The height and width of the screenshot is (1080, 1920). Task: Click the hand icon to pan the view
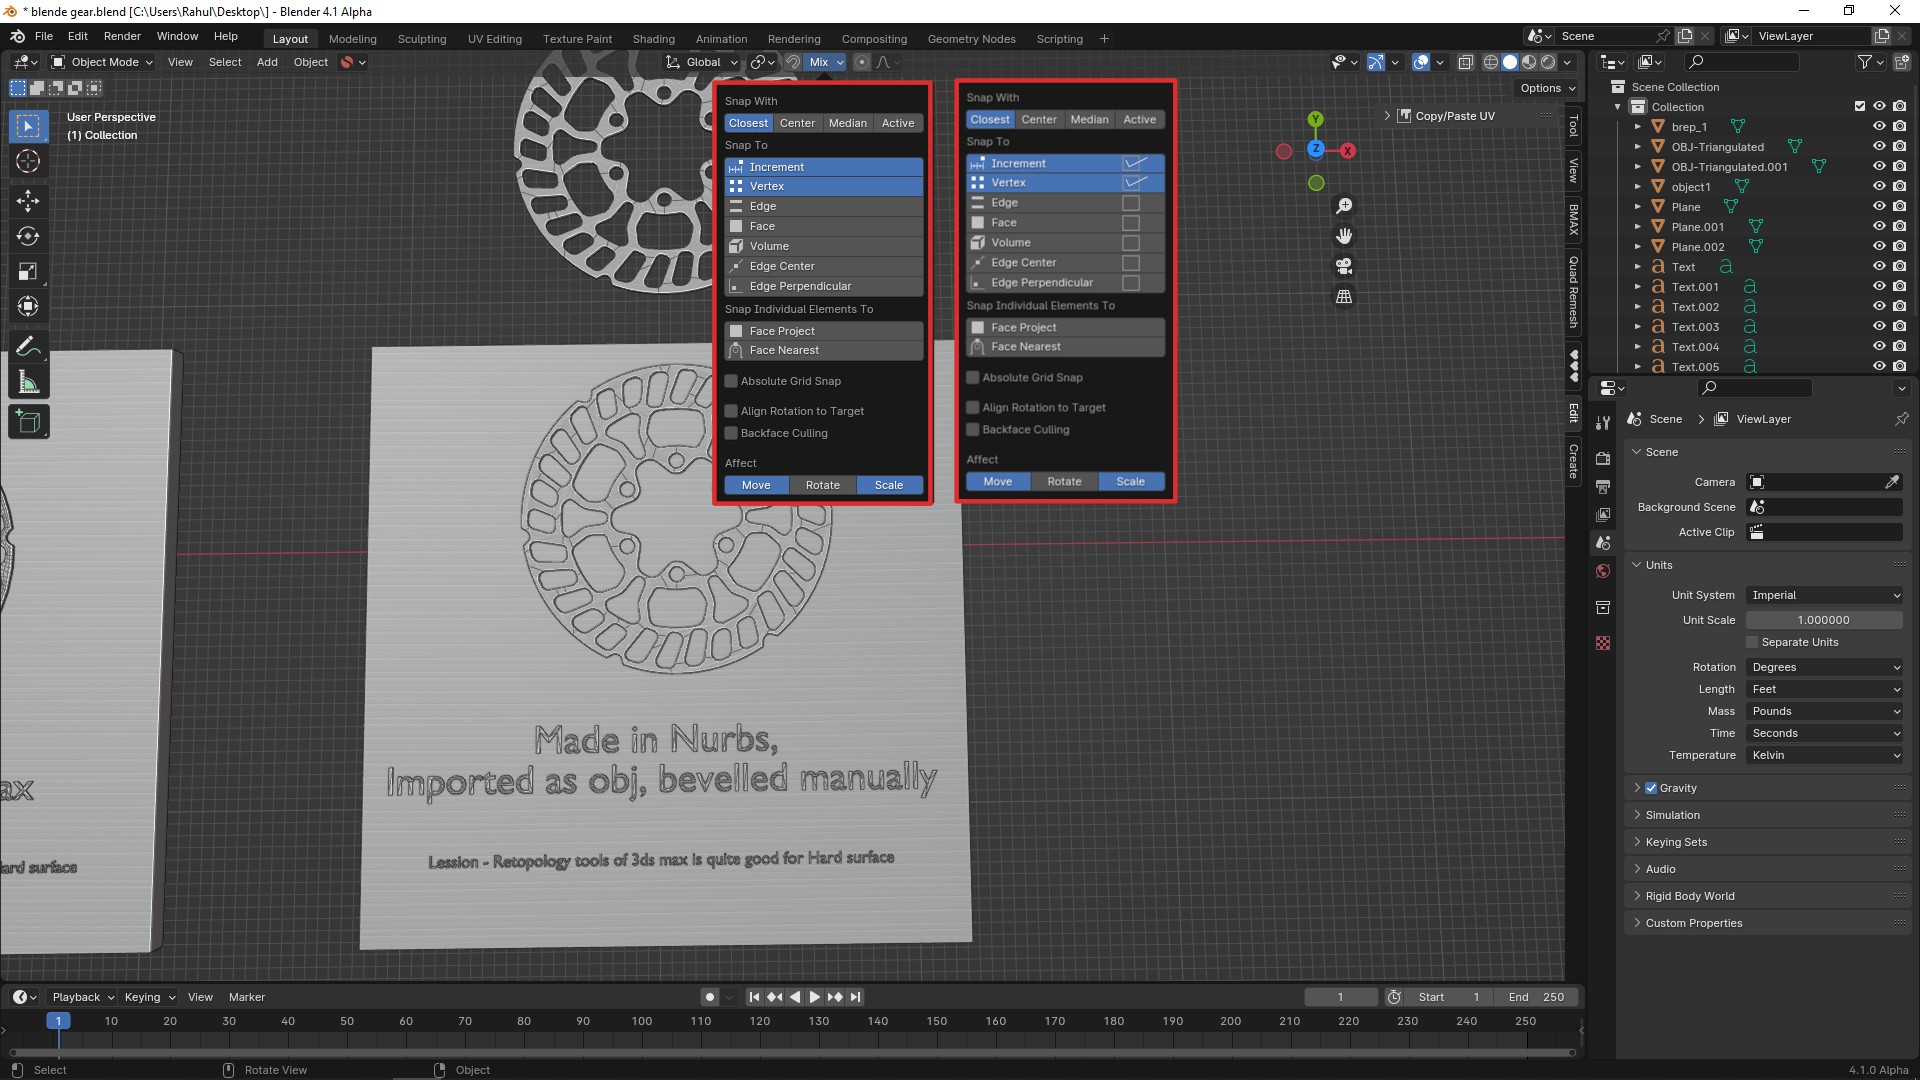tap(1344, 236)
